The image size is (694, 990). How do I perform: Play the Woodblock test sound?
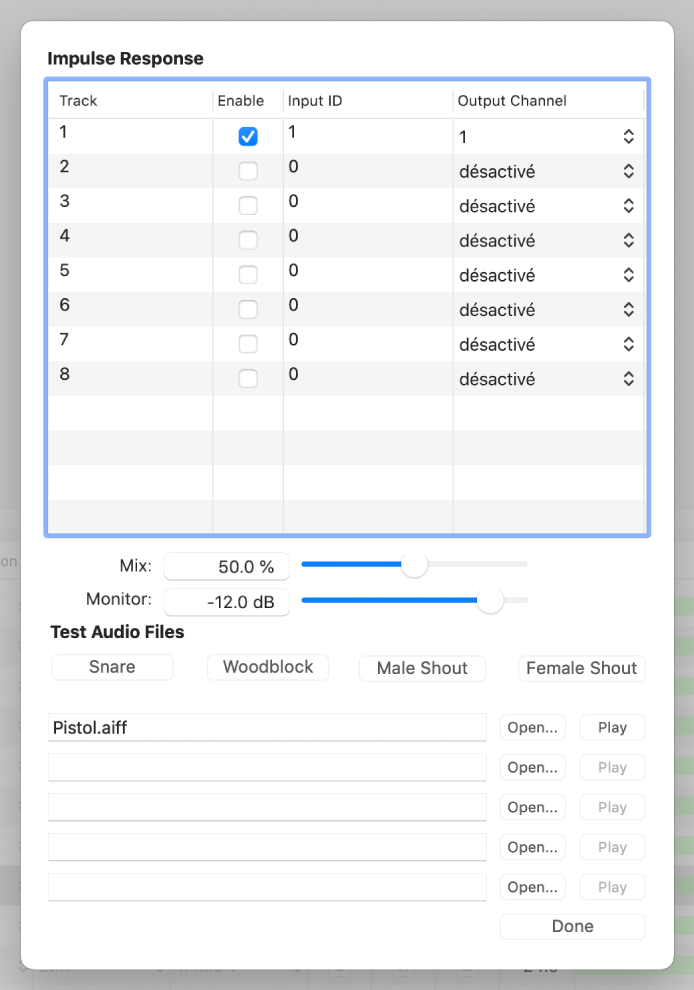click(268, 667)
